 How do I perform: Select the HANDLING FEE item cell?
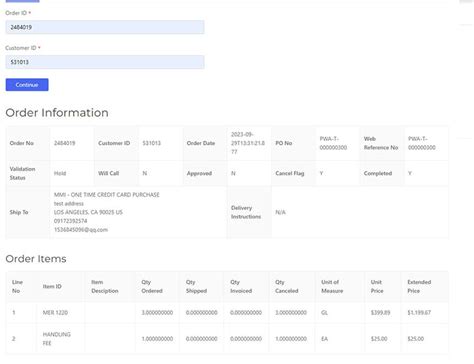57,339
